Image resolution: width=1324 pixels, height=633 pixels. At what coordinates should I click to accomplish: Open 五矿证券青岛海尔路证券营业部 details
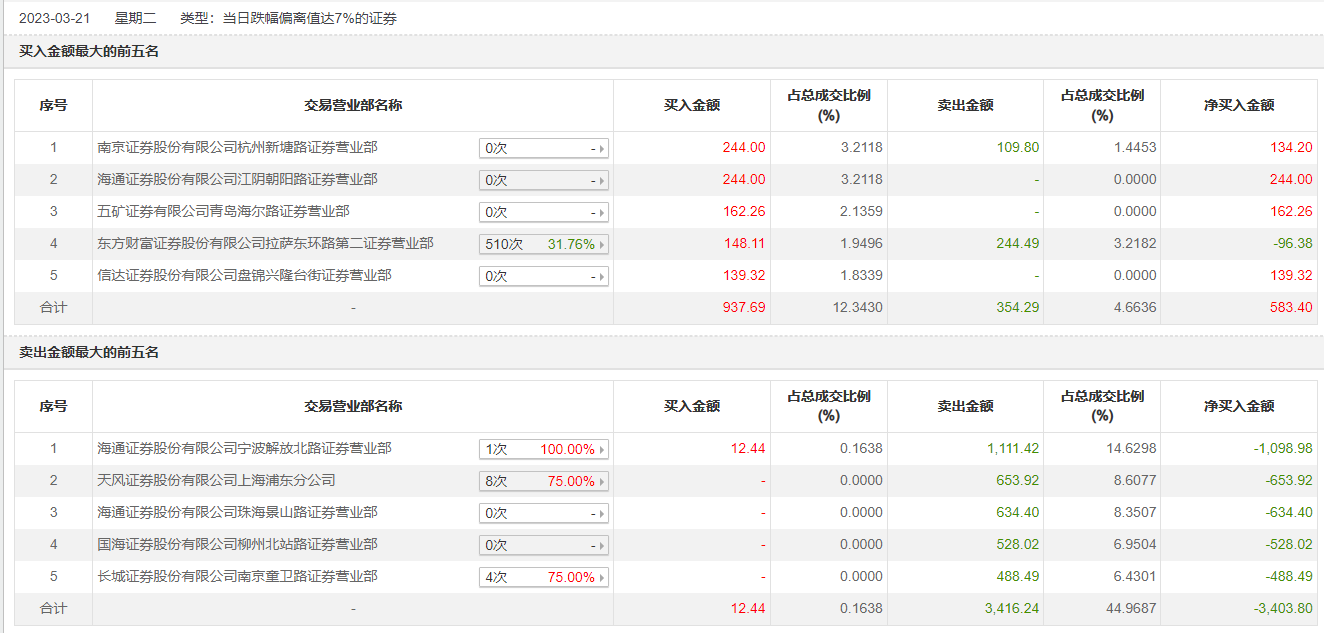[x=223, y=212]
